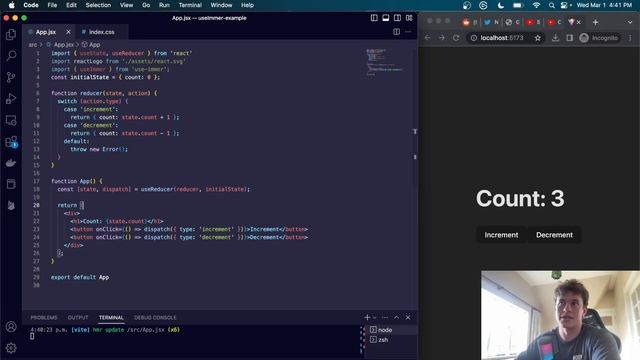640x360 pixels.
Task: Click 'export default App' code line
Action: click(80, 277)
